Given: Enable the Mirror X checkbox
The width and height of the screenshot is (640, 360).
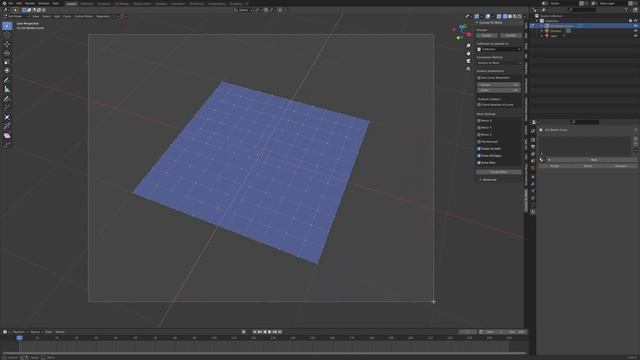Looking at the screenshot, I should pyautogui.click(x=479, y=121).
